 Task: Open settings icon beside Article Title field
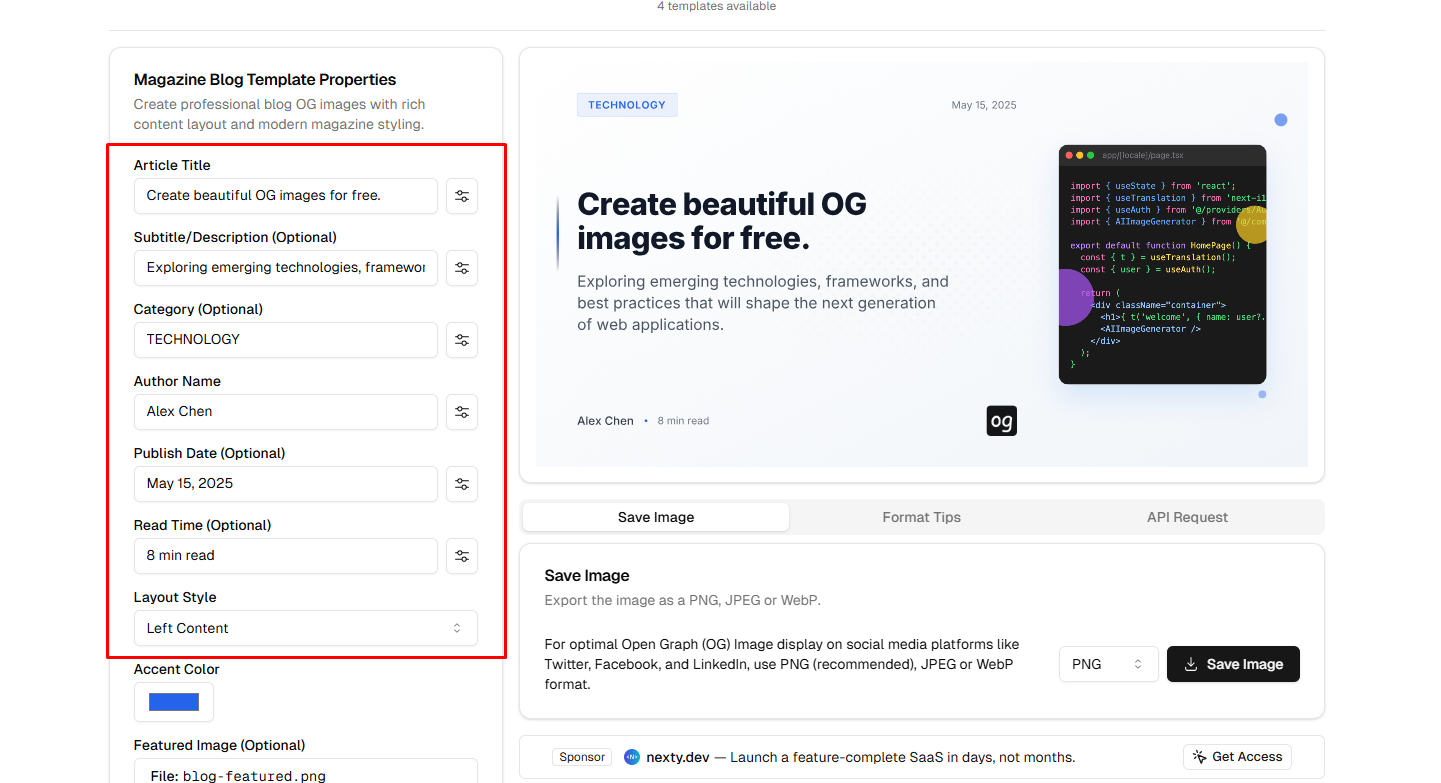[462, 196]
